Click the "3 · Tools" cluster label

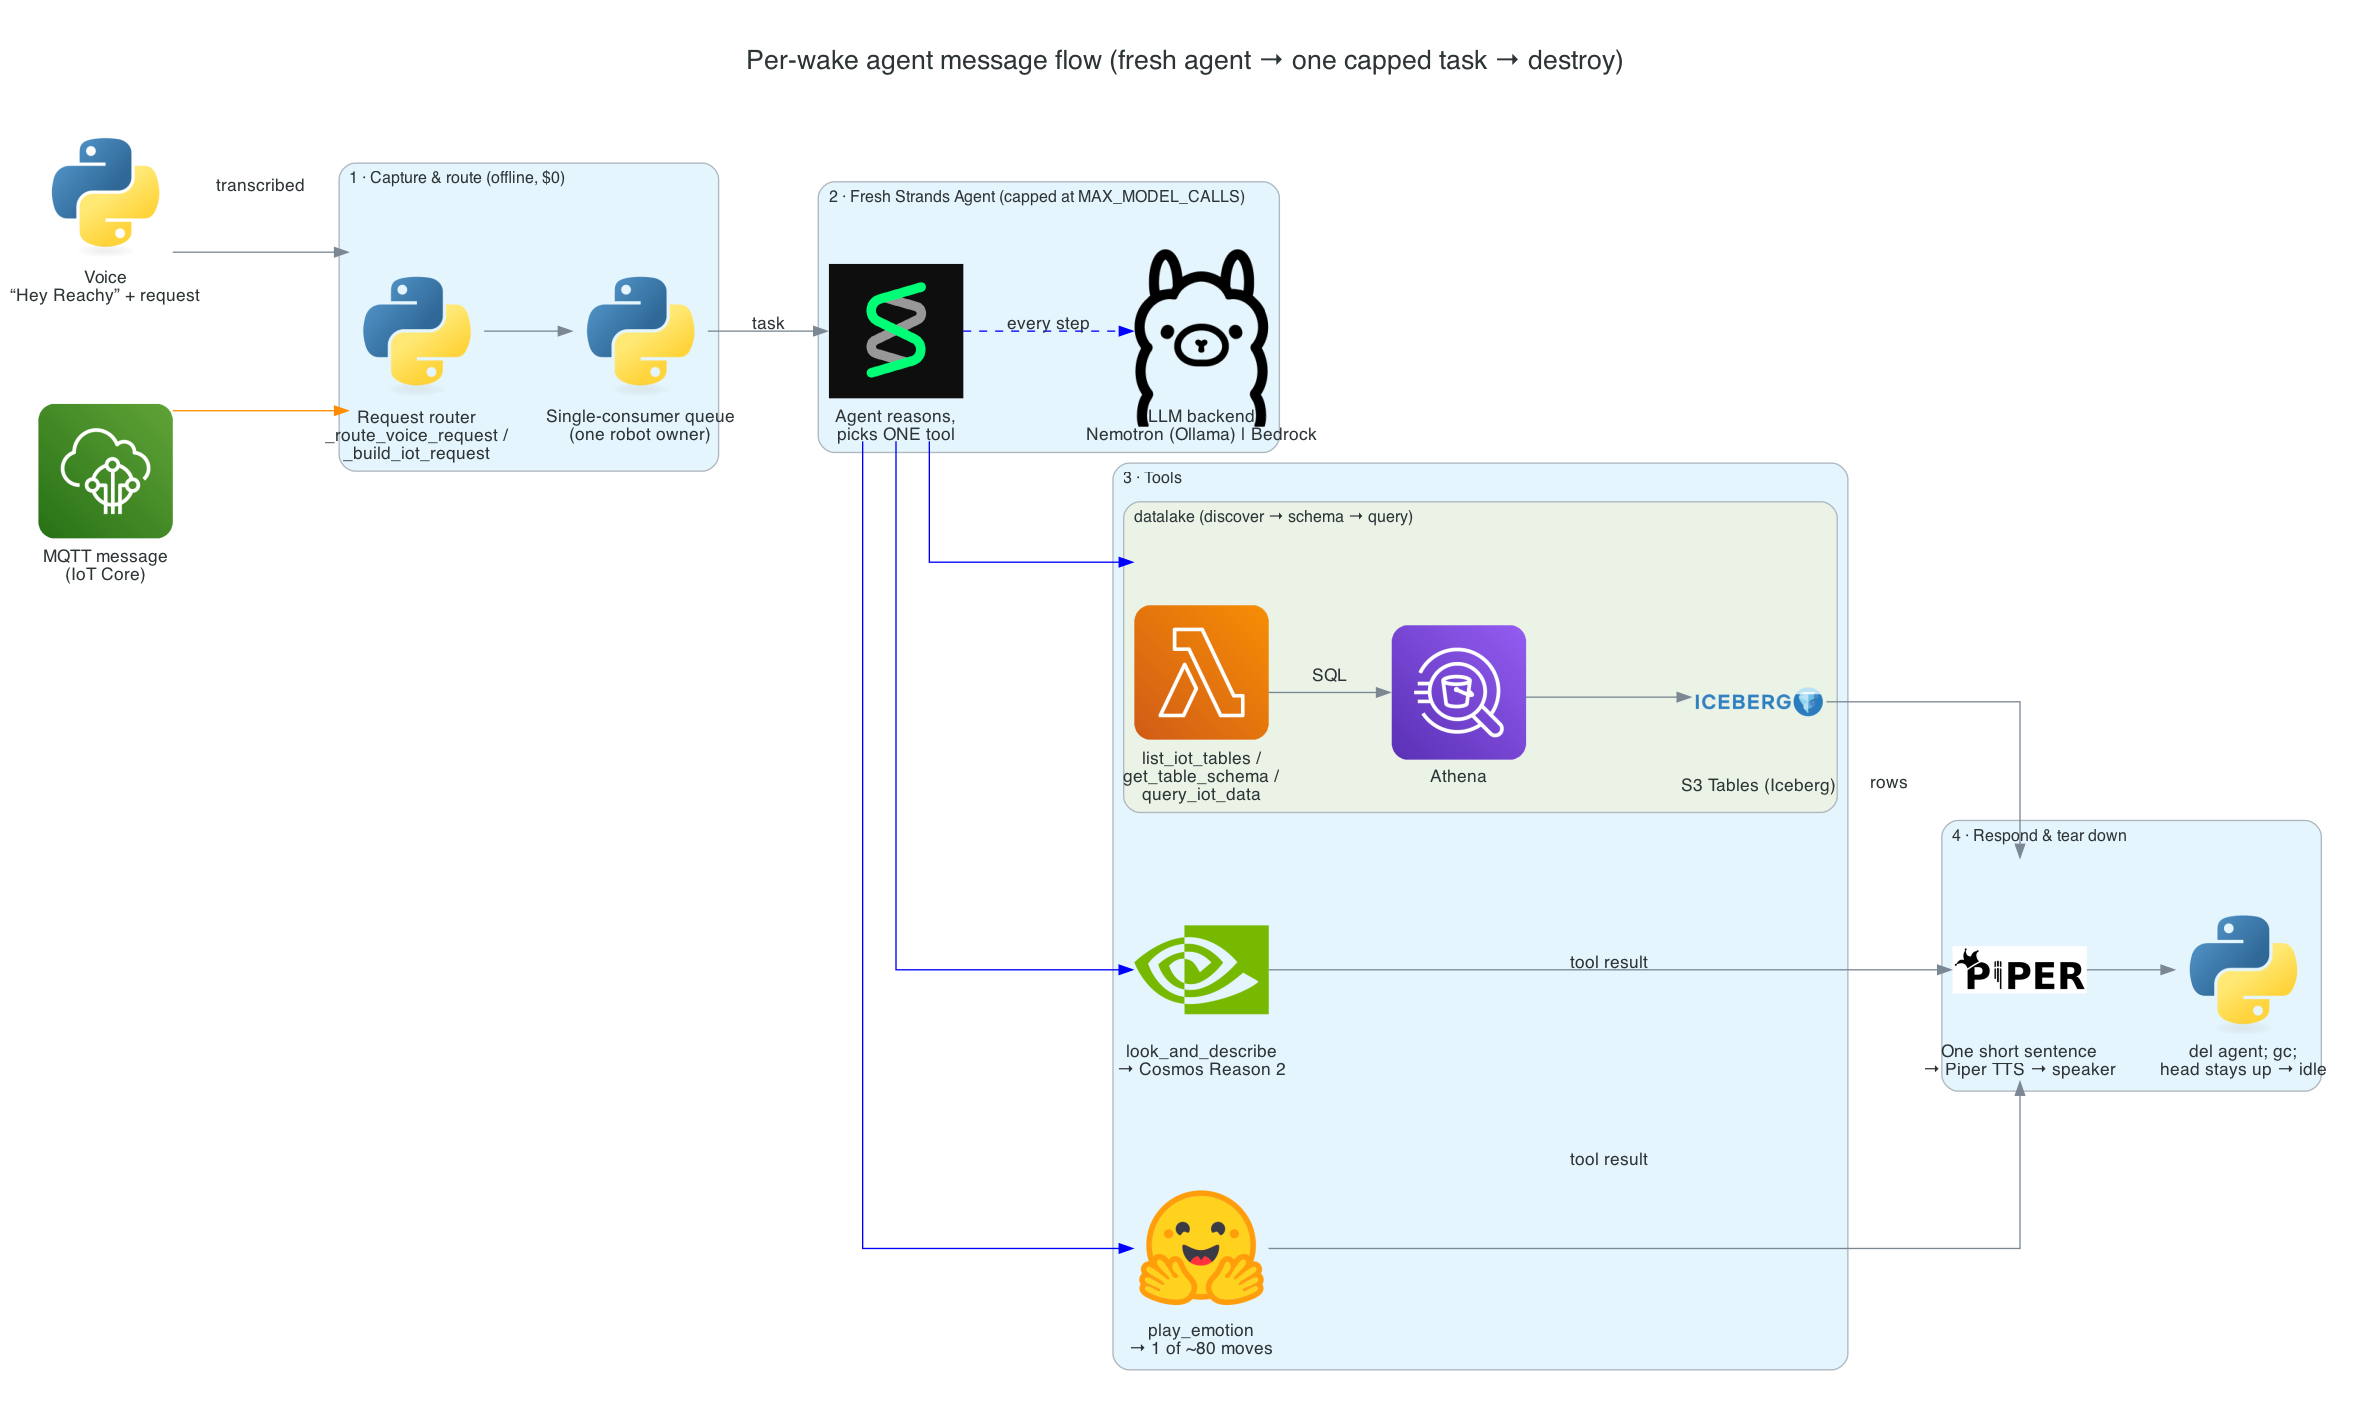pyautogui.click(x=1152, y=477)
